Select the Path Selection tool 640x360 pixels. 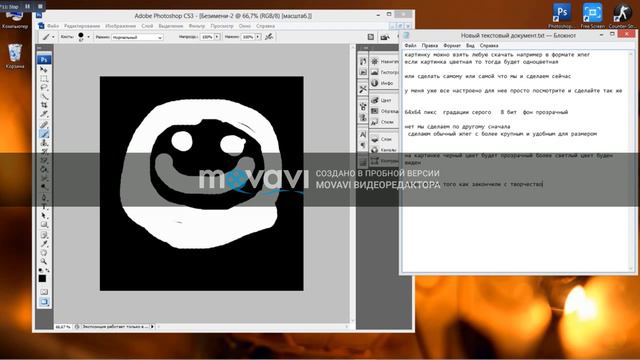click(x=44, y=216)
